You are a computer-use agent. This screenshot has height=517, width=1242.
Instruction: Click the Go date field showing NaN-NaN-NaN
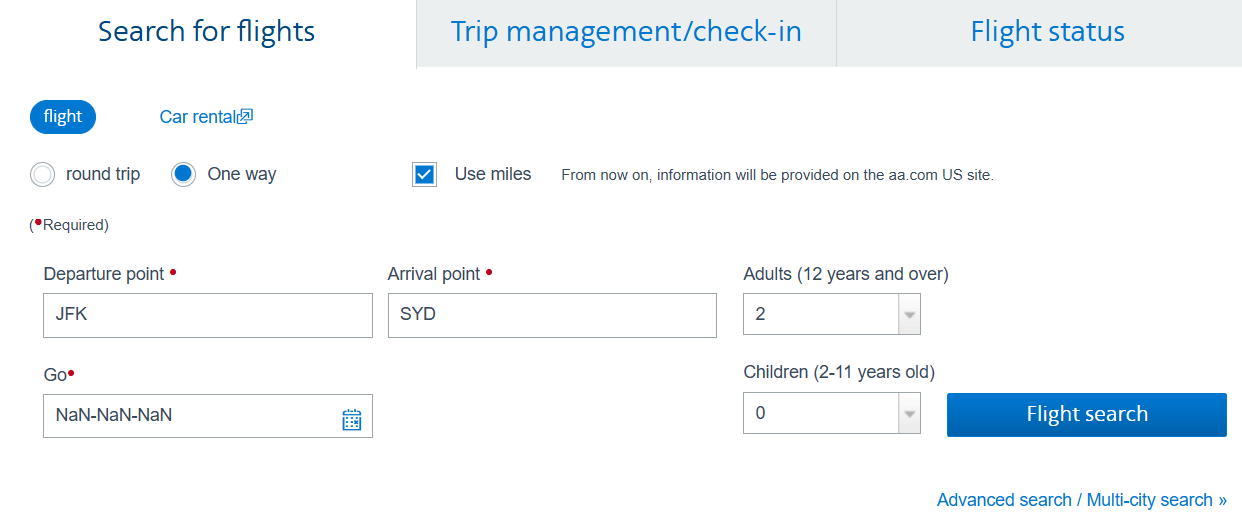coord(190,416)
